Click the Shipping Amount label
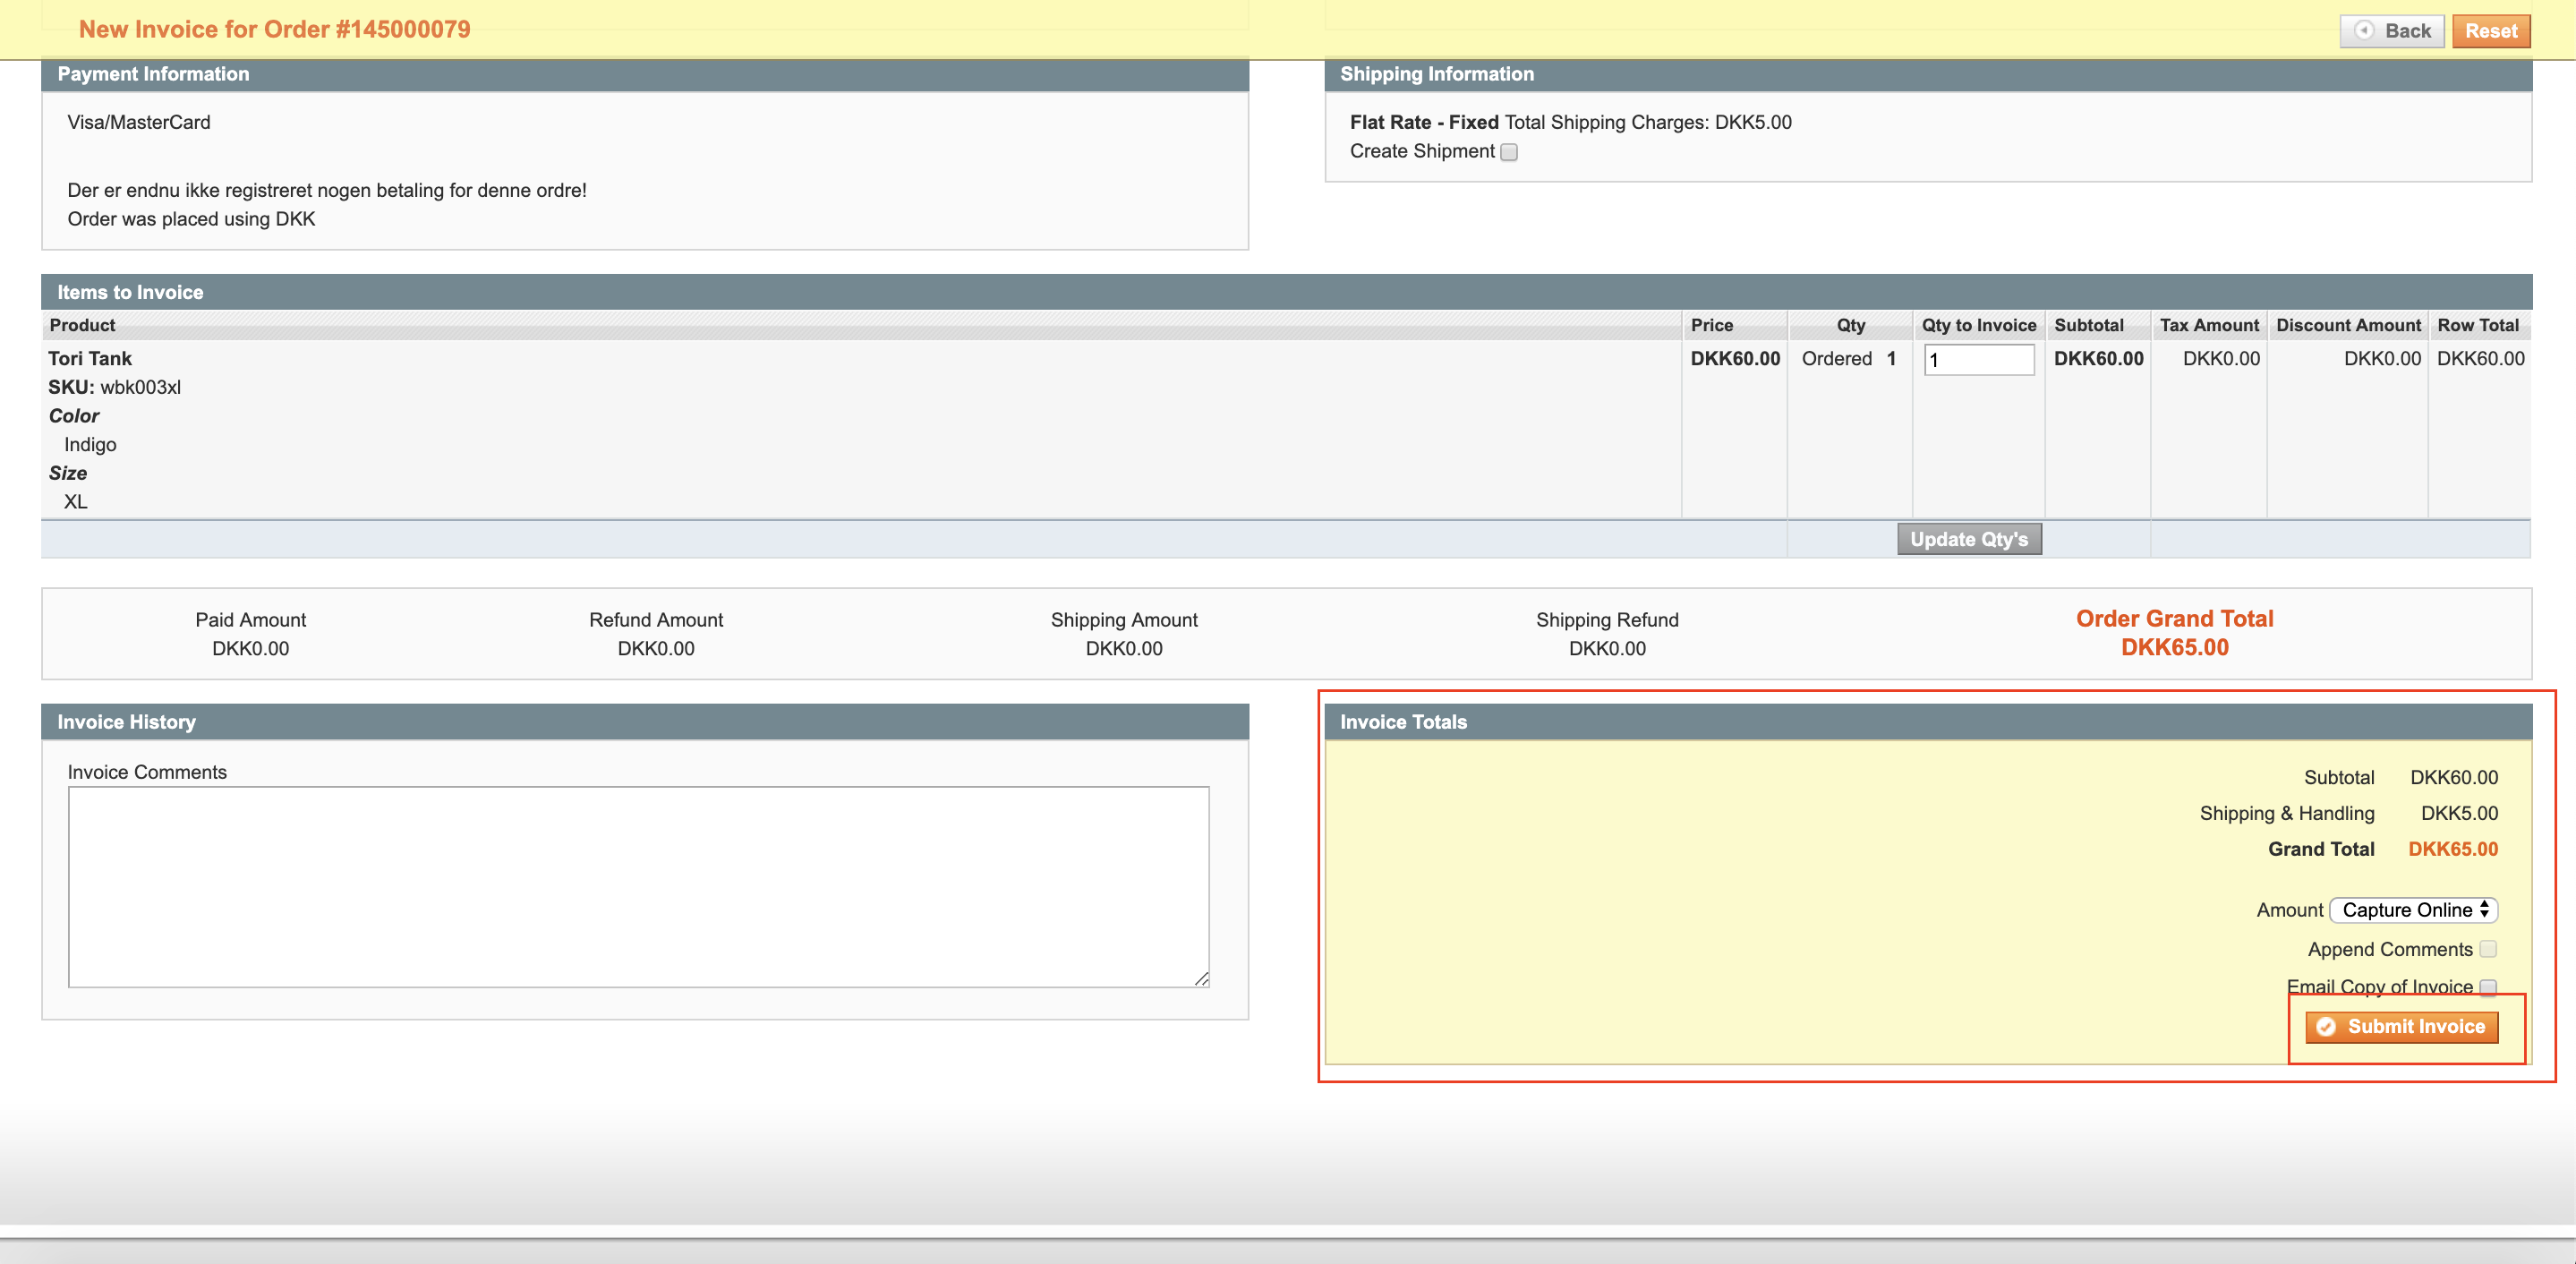Viewport: 2576px width, 1264px height. 1123,620
